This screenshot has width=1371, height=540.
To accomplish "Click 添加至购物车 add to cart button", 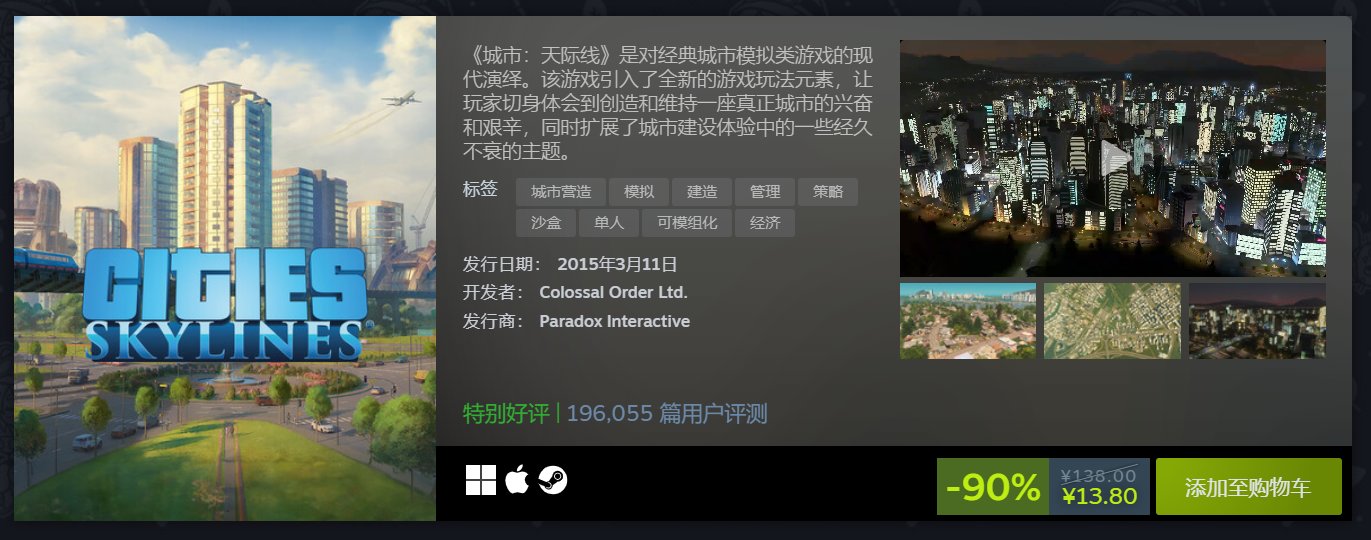I will [x=1248, y=487].
